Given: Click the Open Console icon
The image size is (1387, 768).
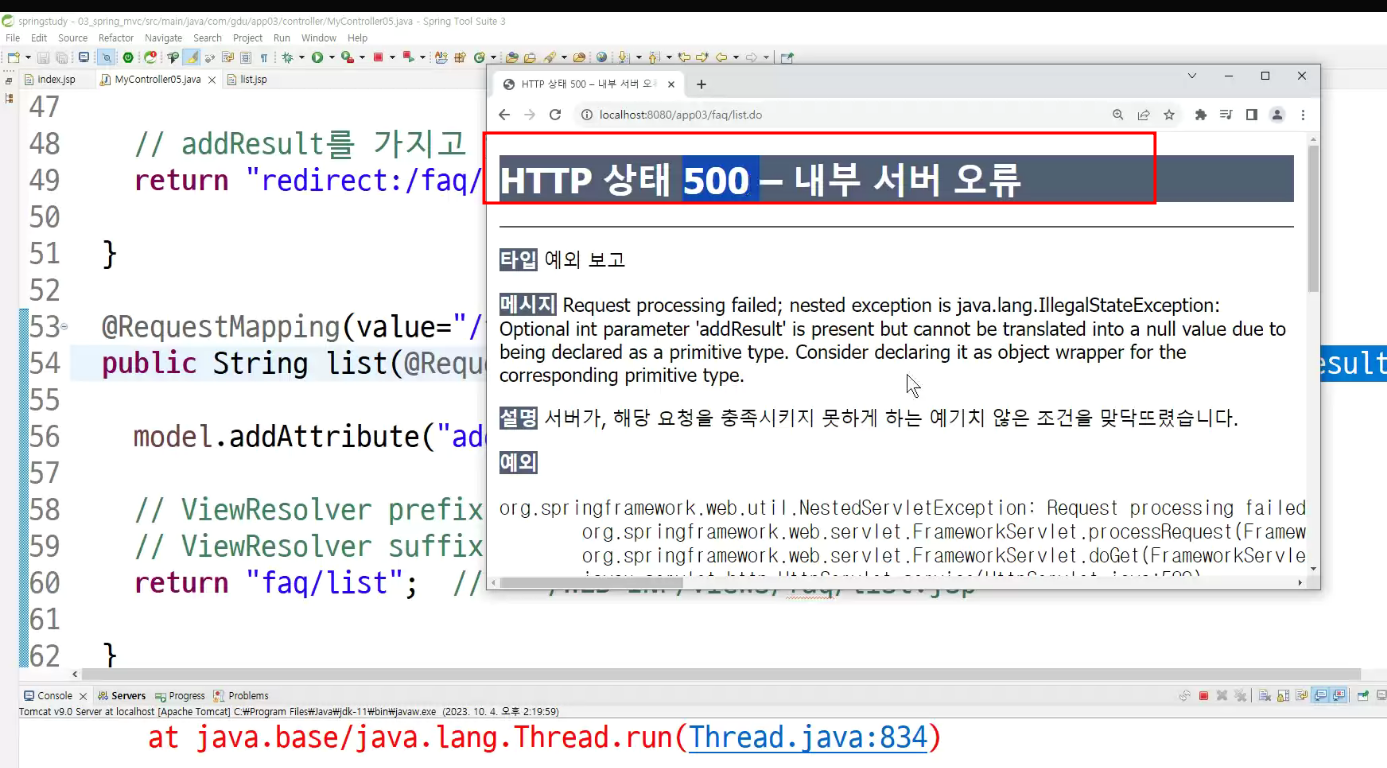Looking at the screenshot, I should pyautogui.click(x=1381, y=695).
